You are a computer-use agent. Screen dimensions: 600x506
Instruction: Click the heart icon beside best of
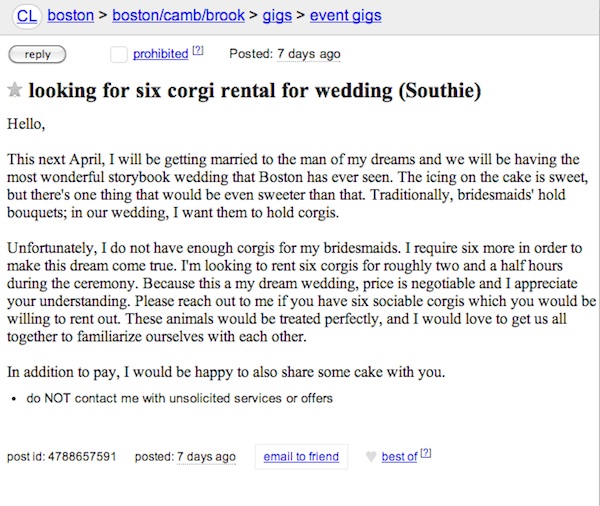371,457
